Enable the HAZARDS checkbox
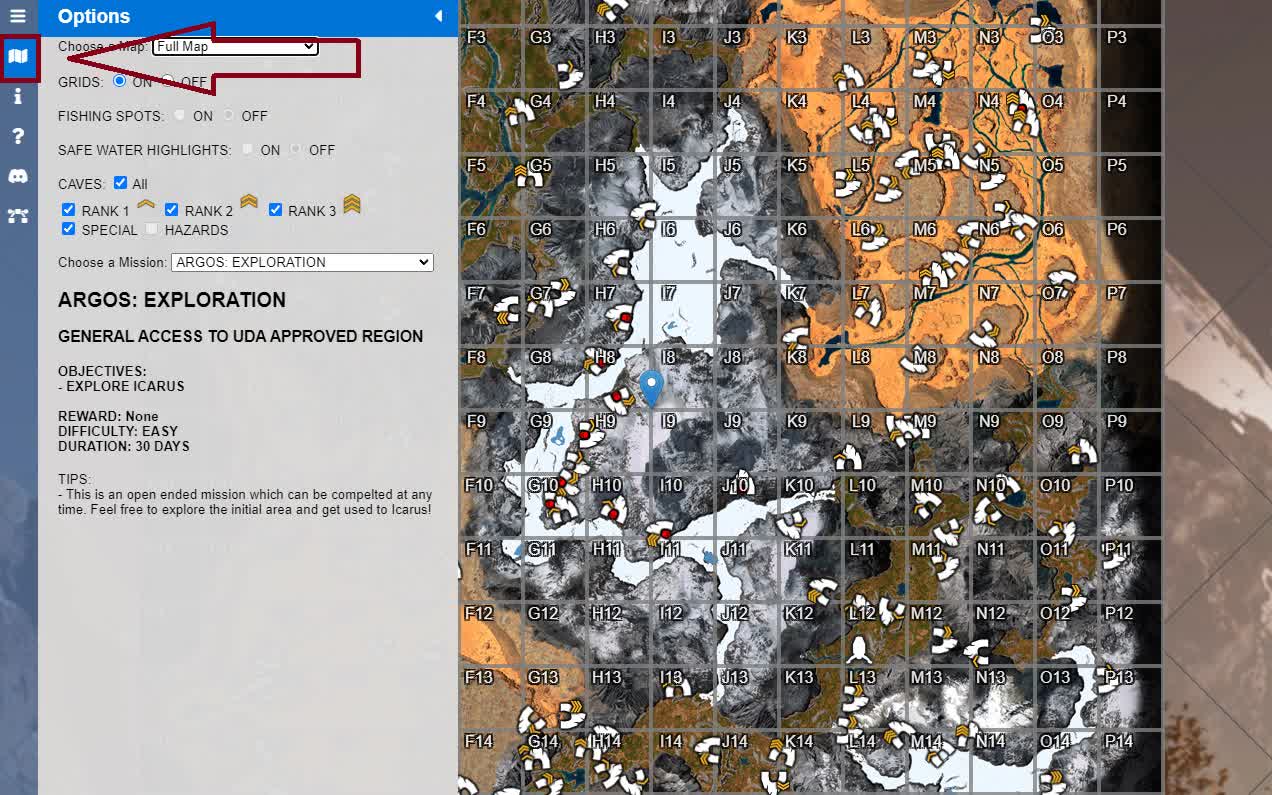Screen dimensions: 1272x795 coord(151,229)
